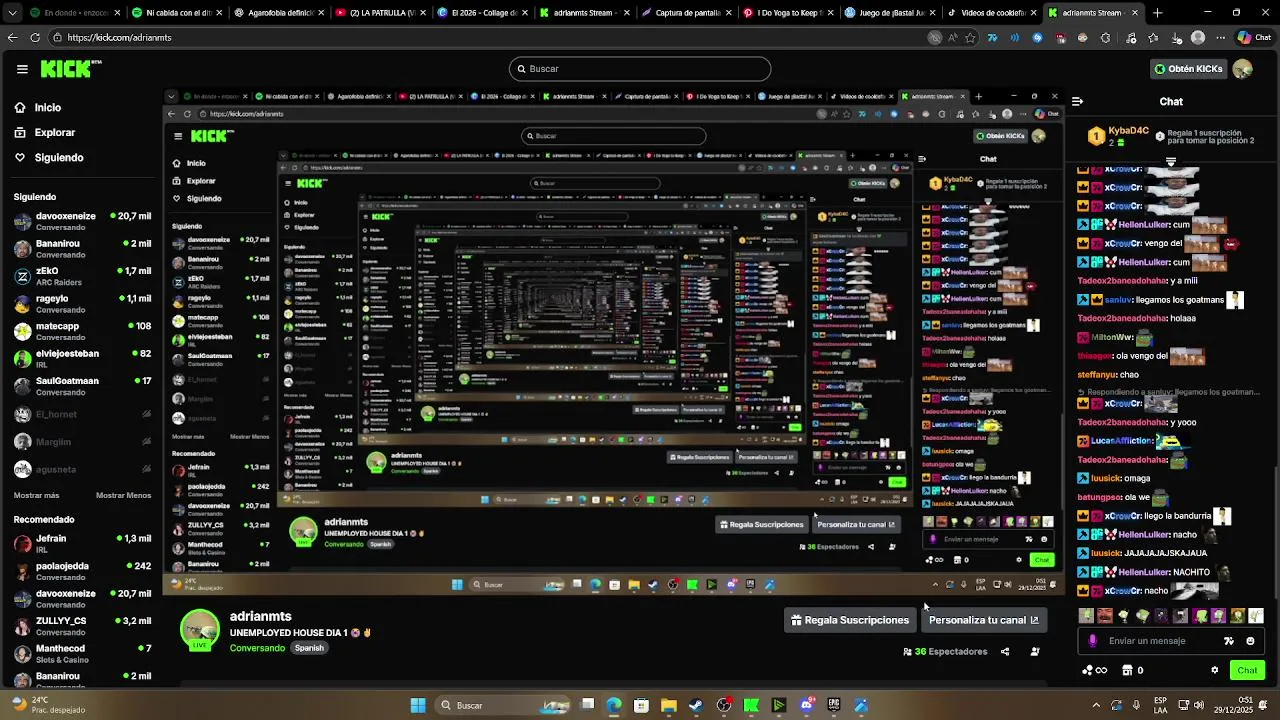The width and height of the screenshot is (1280, 720).
Task: Add this page to favorites star
Action: (972, 37)
